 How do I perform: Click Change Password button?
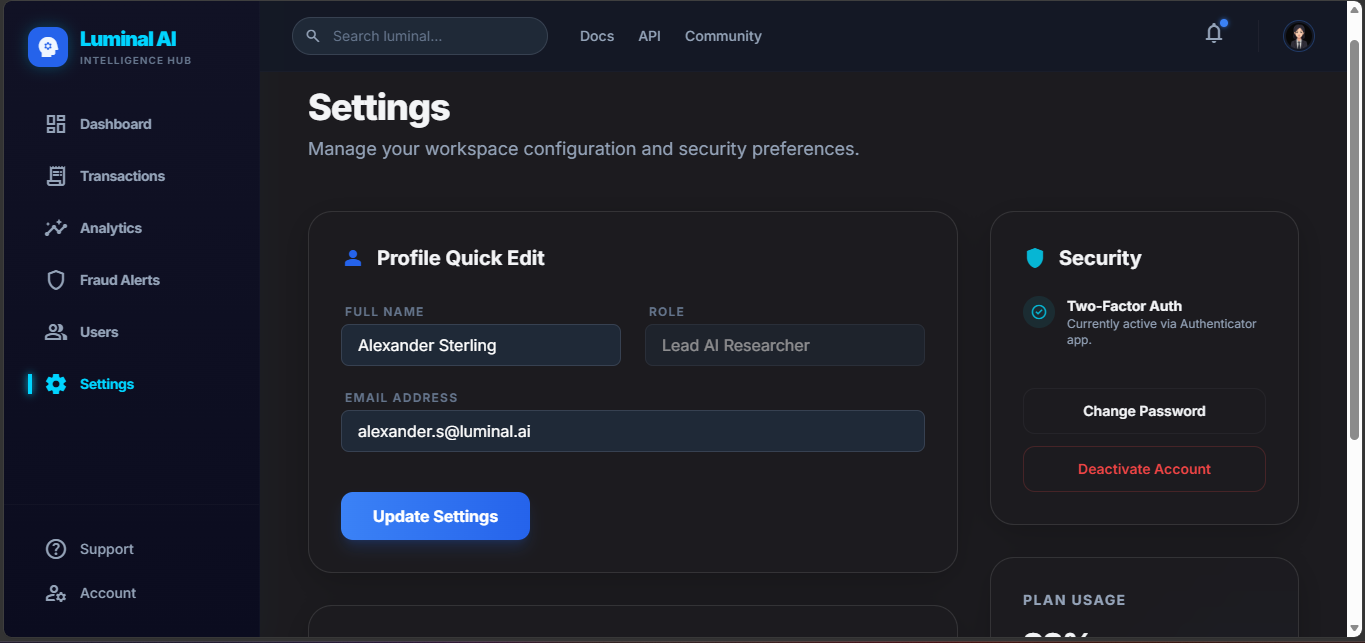click(1144, 411)
